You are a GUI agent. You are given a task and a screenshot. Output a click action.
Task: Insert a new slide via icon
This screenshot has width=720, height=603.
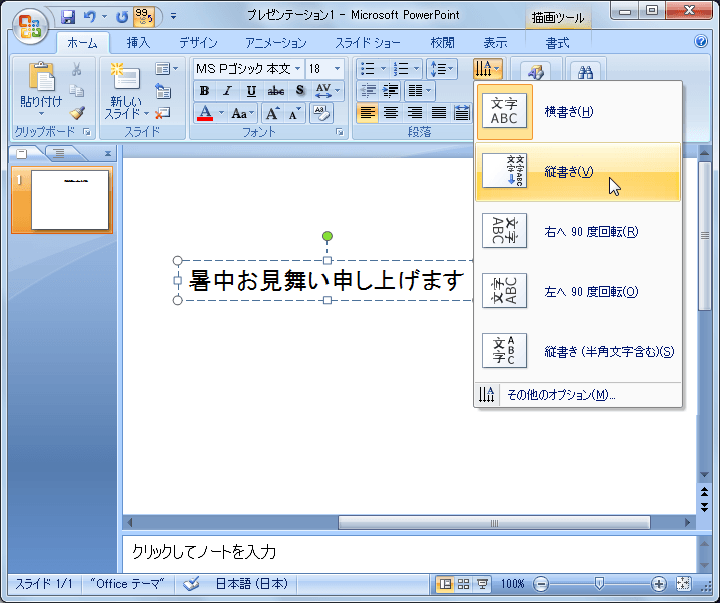(x=125, y=76)
